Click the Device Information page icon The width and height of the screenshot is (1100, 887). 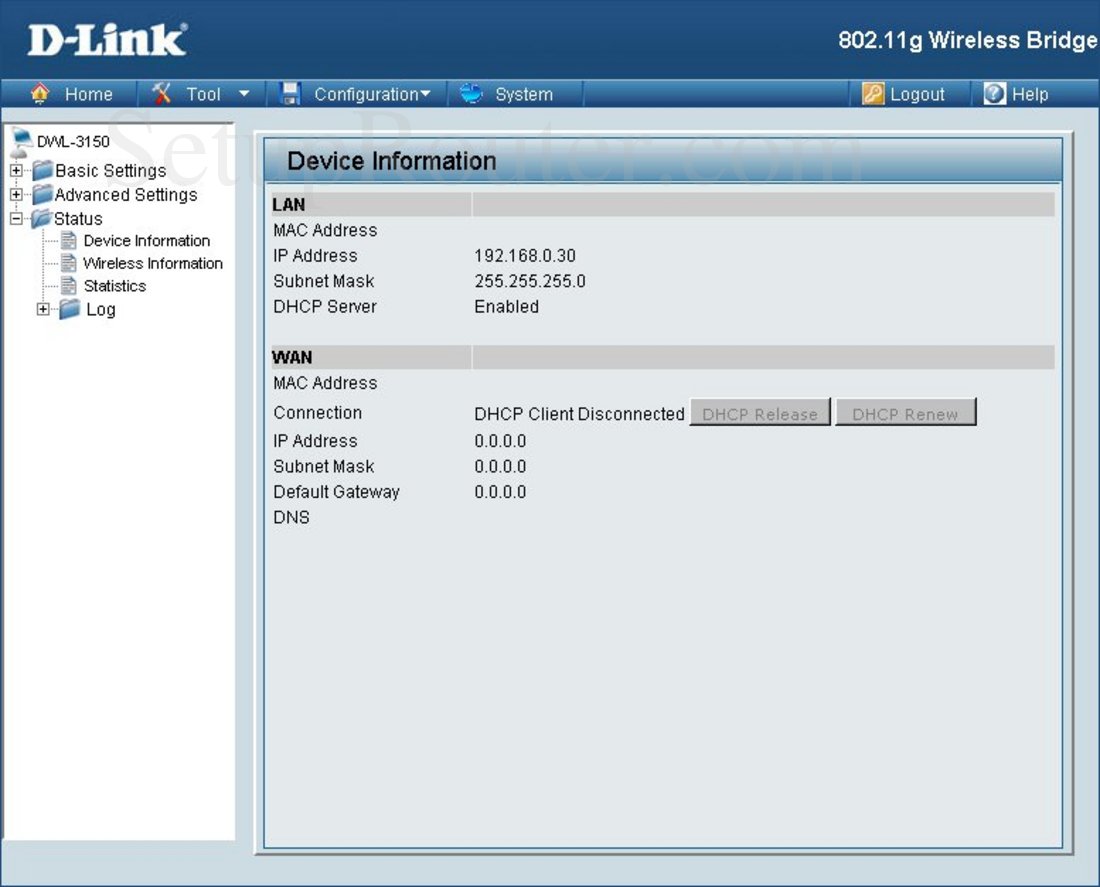click(67, 240)
